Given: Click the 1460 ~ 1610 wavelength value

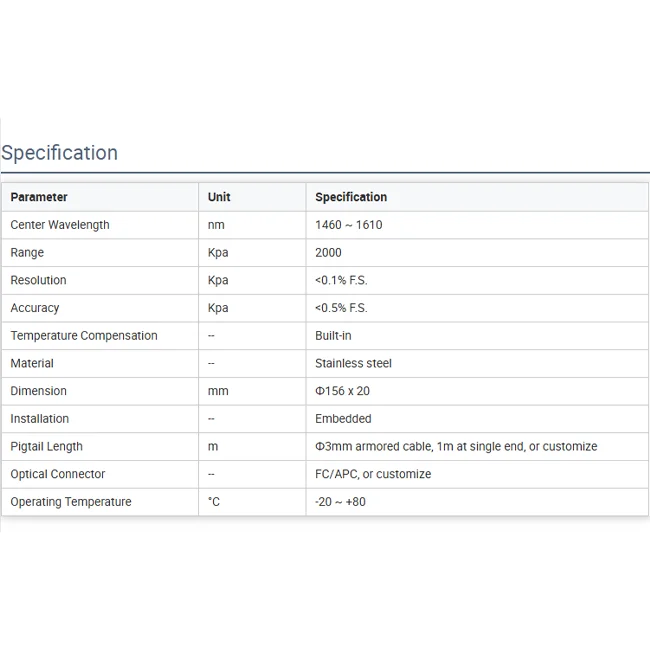Looking at the screenshot, I should pos(348,225).
